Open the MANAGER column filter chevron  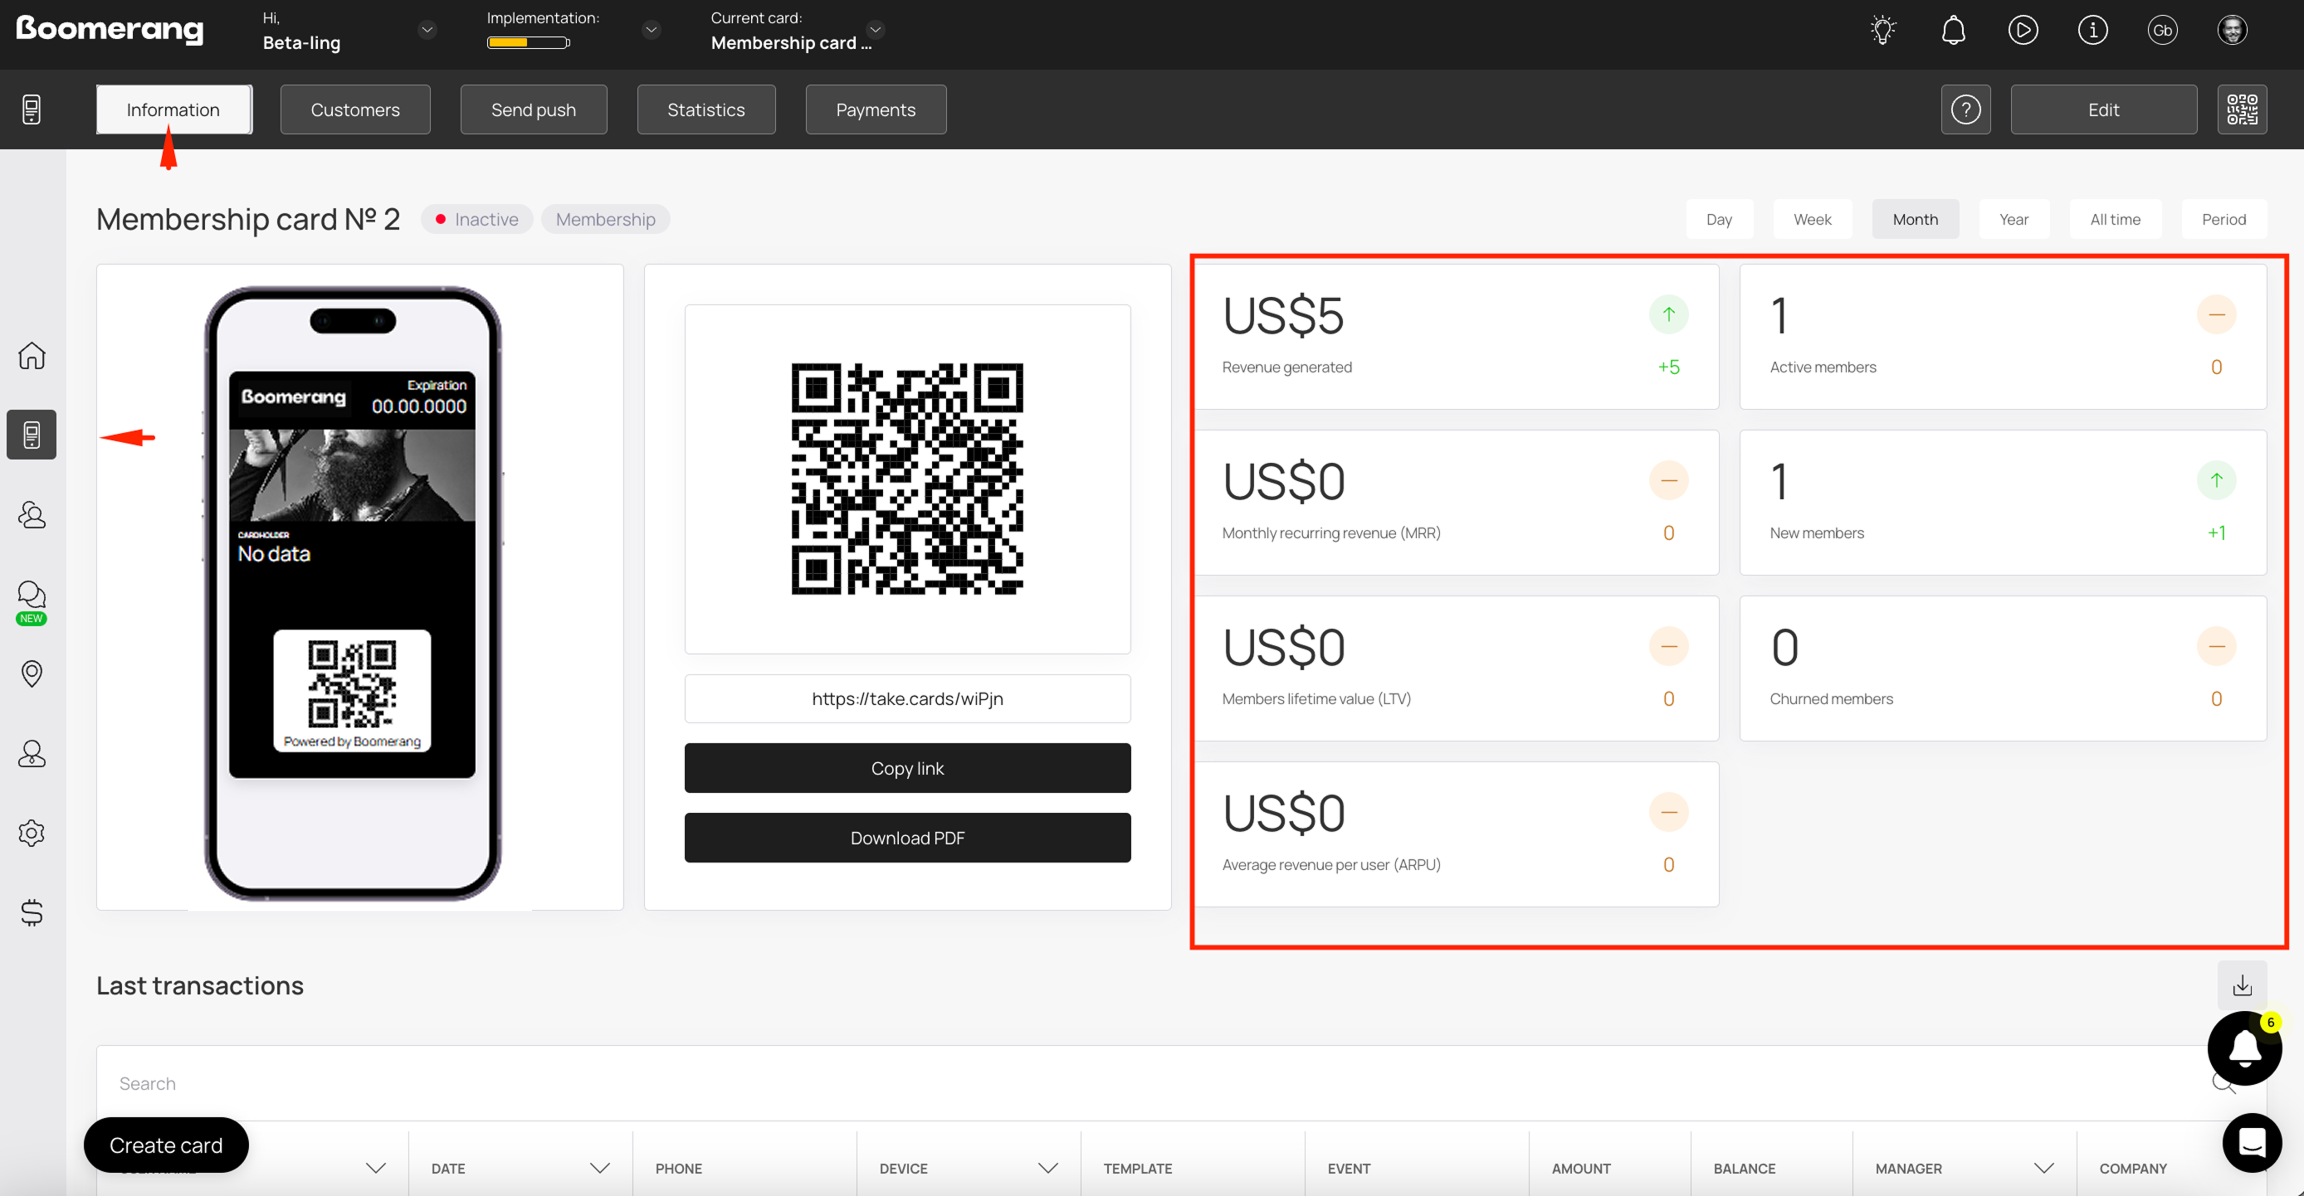[x=2043, y=1168]
